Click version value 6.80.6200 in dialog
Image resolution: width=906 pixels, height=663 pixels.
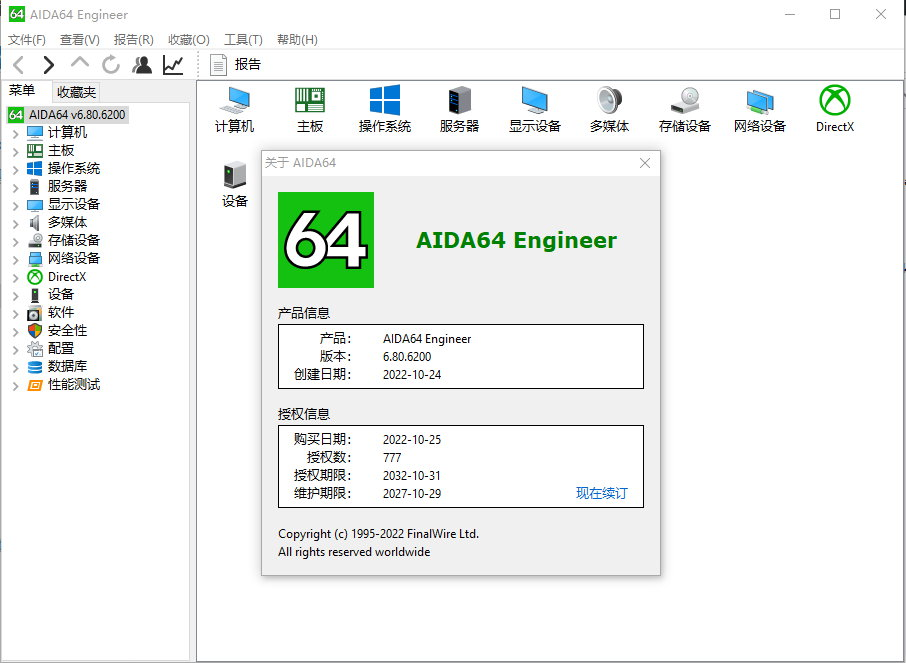pyautogui.click(x=407, y=357)
